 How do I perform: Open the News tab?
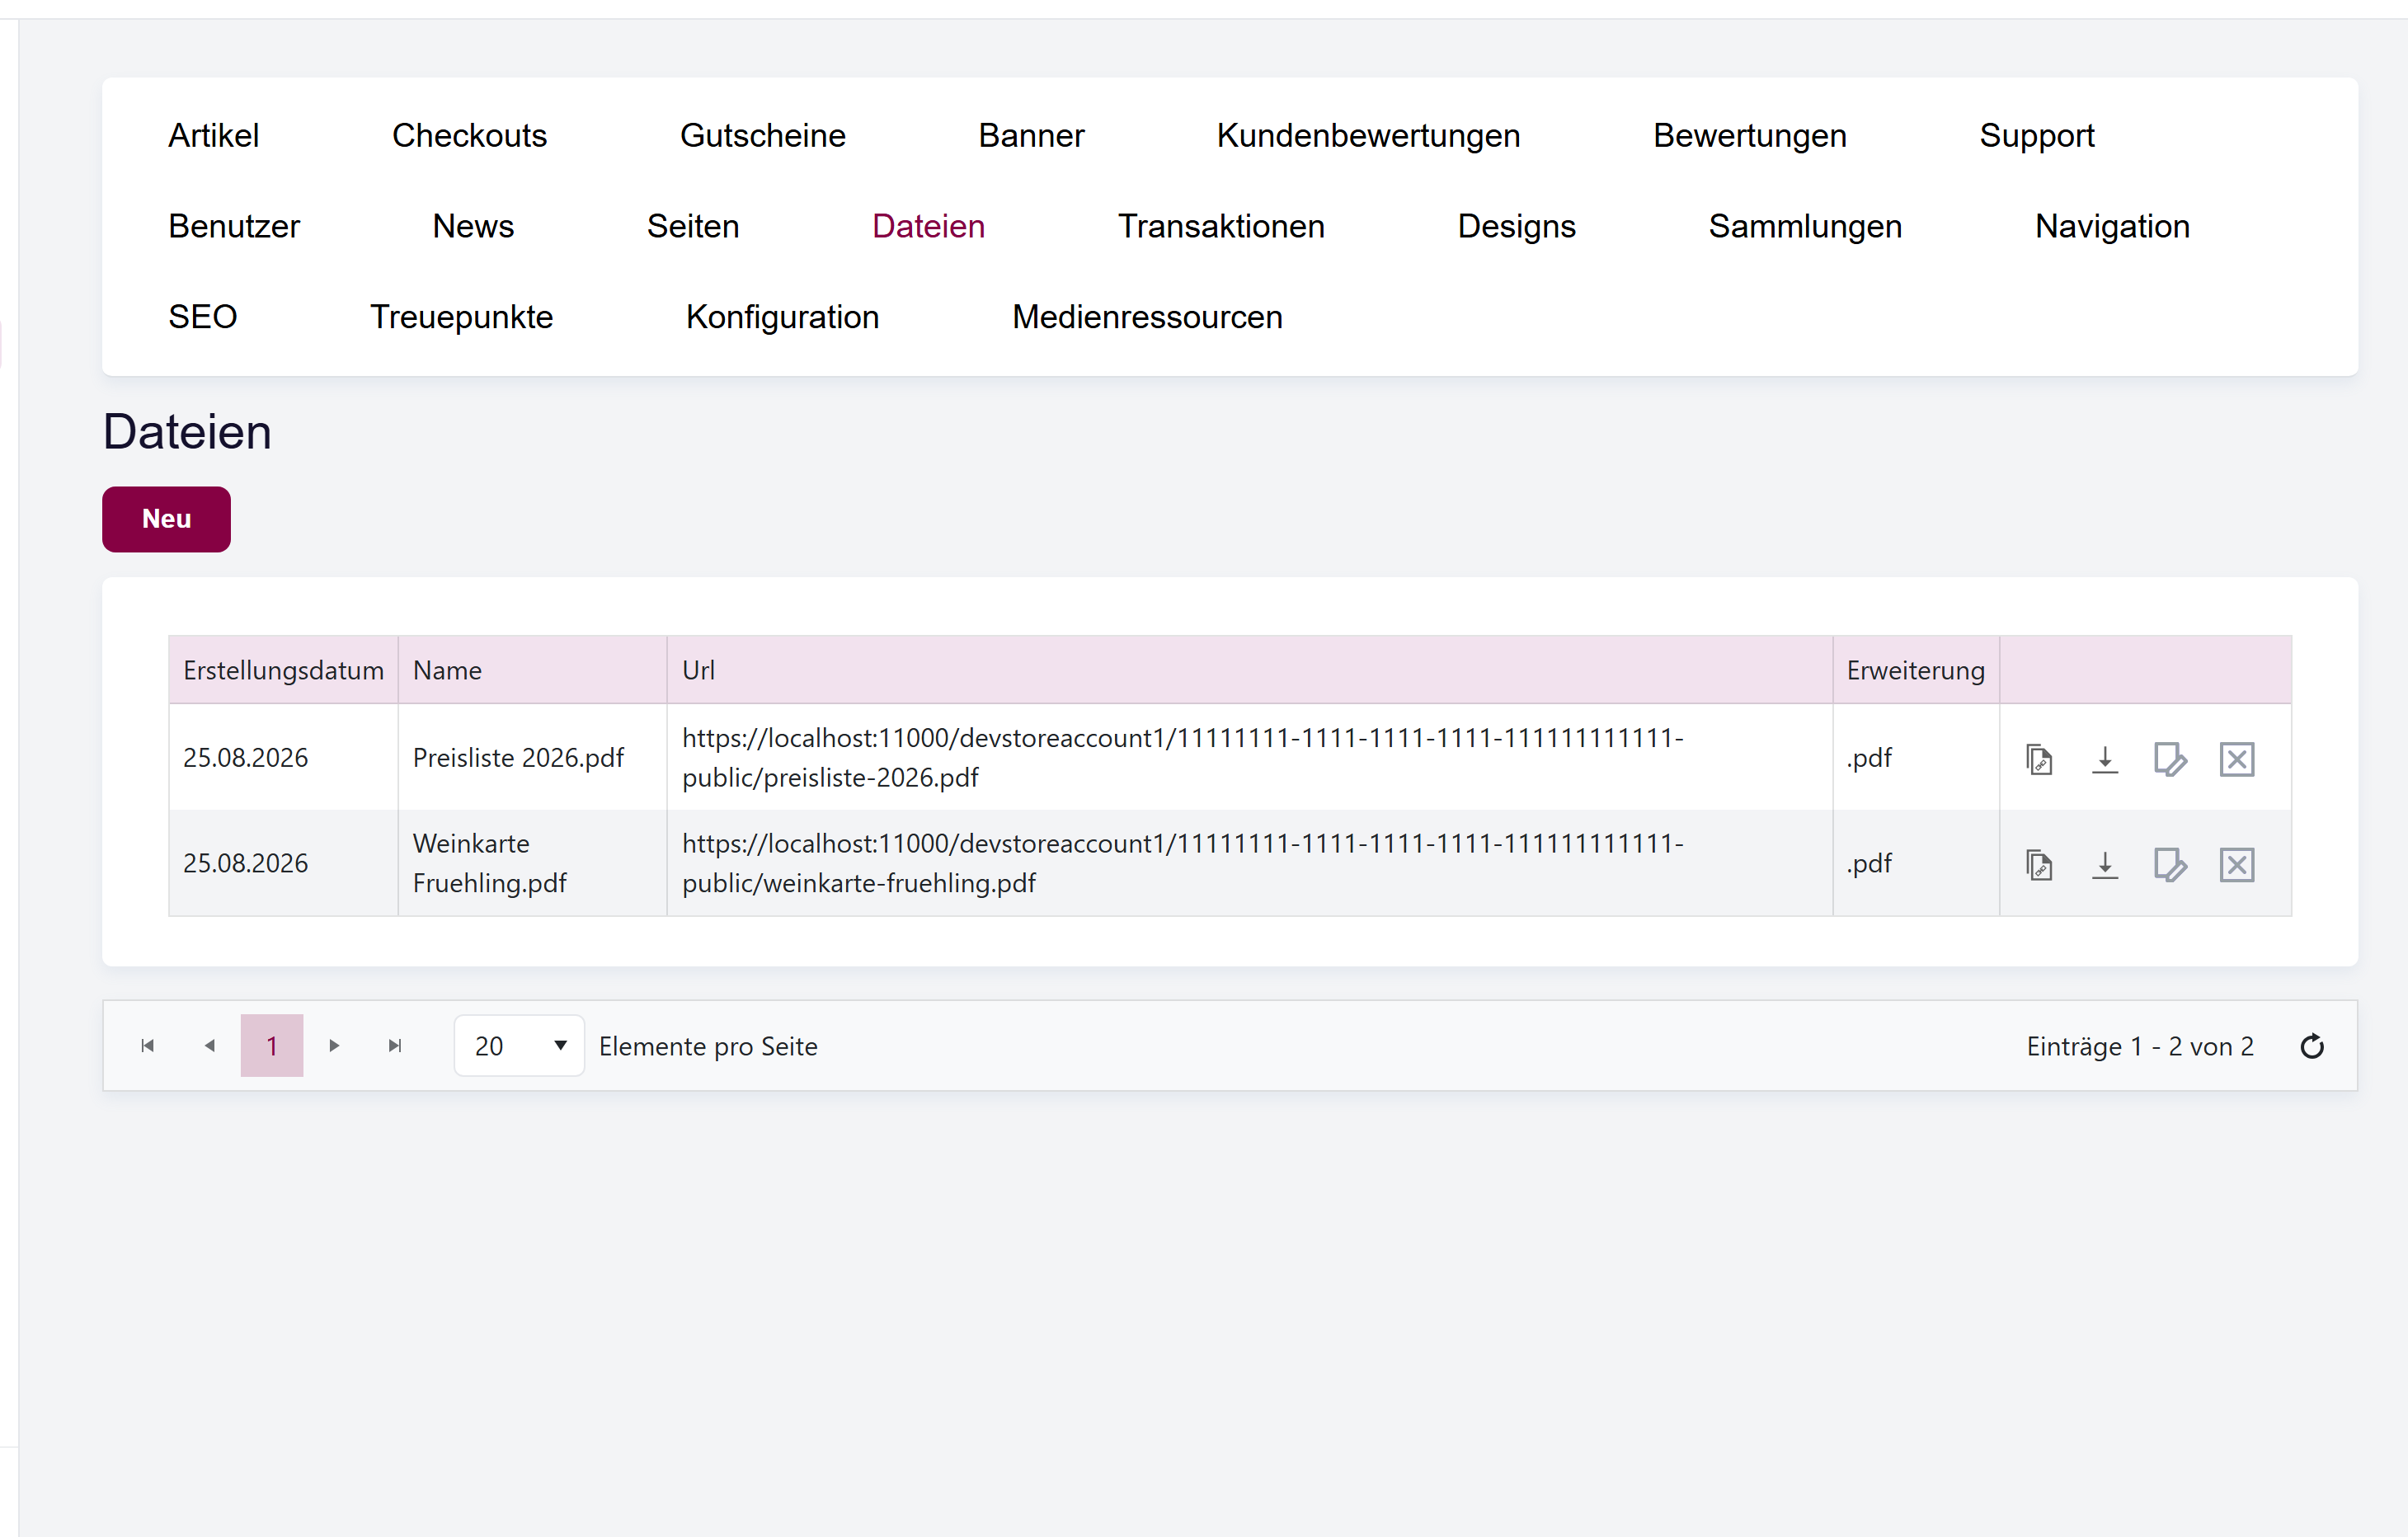click(473, 226)
